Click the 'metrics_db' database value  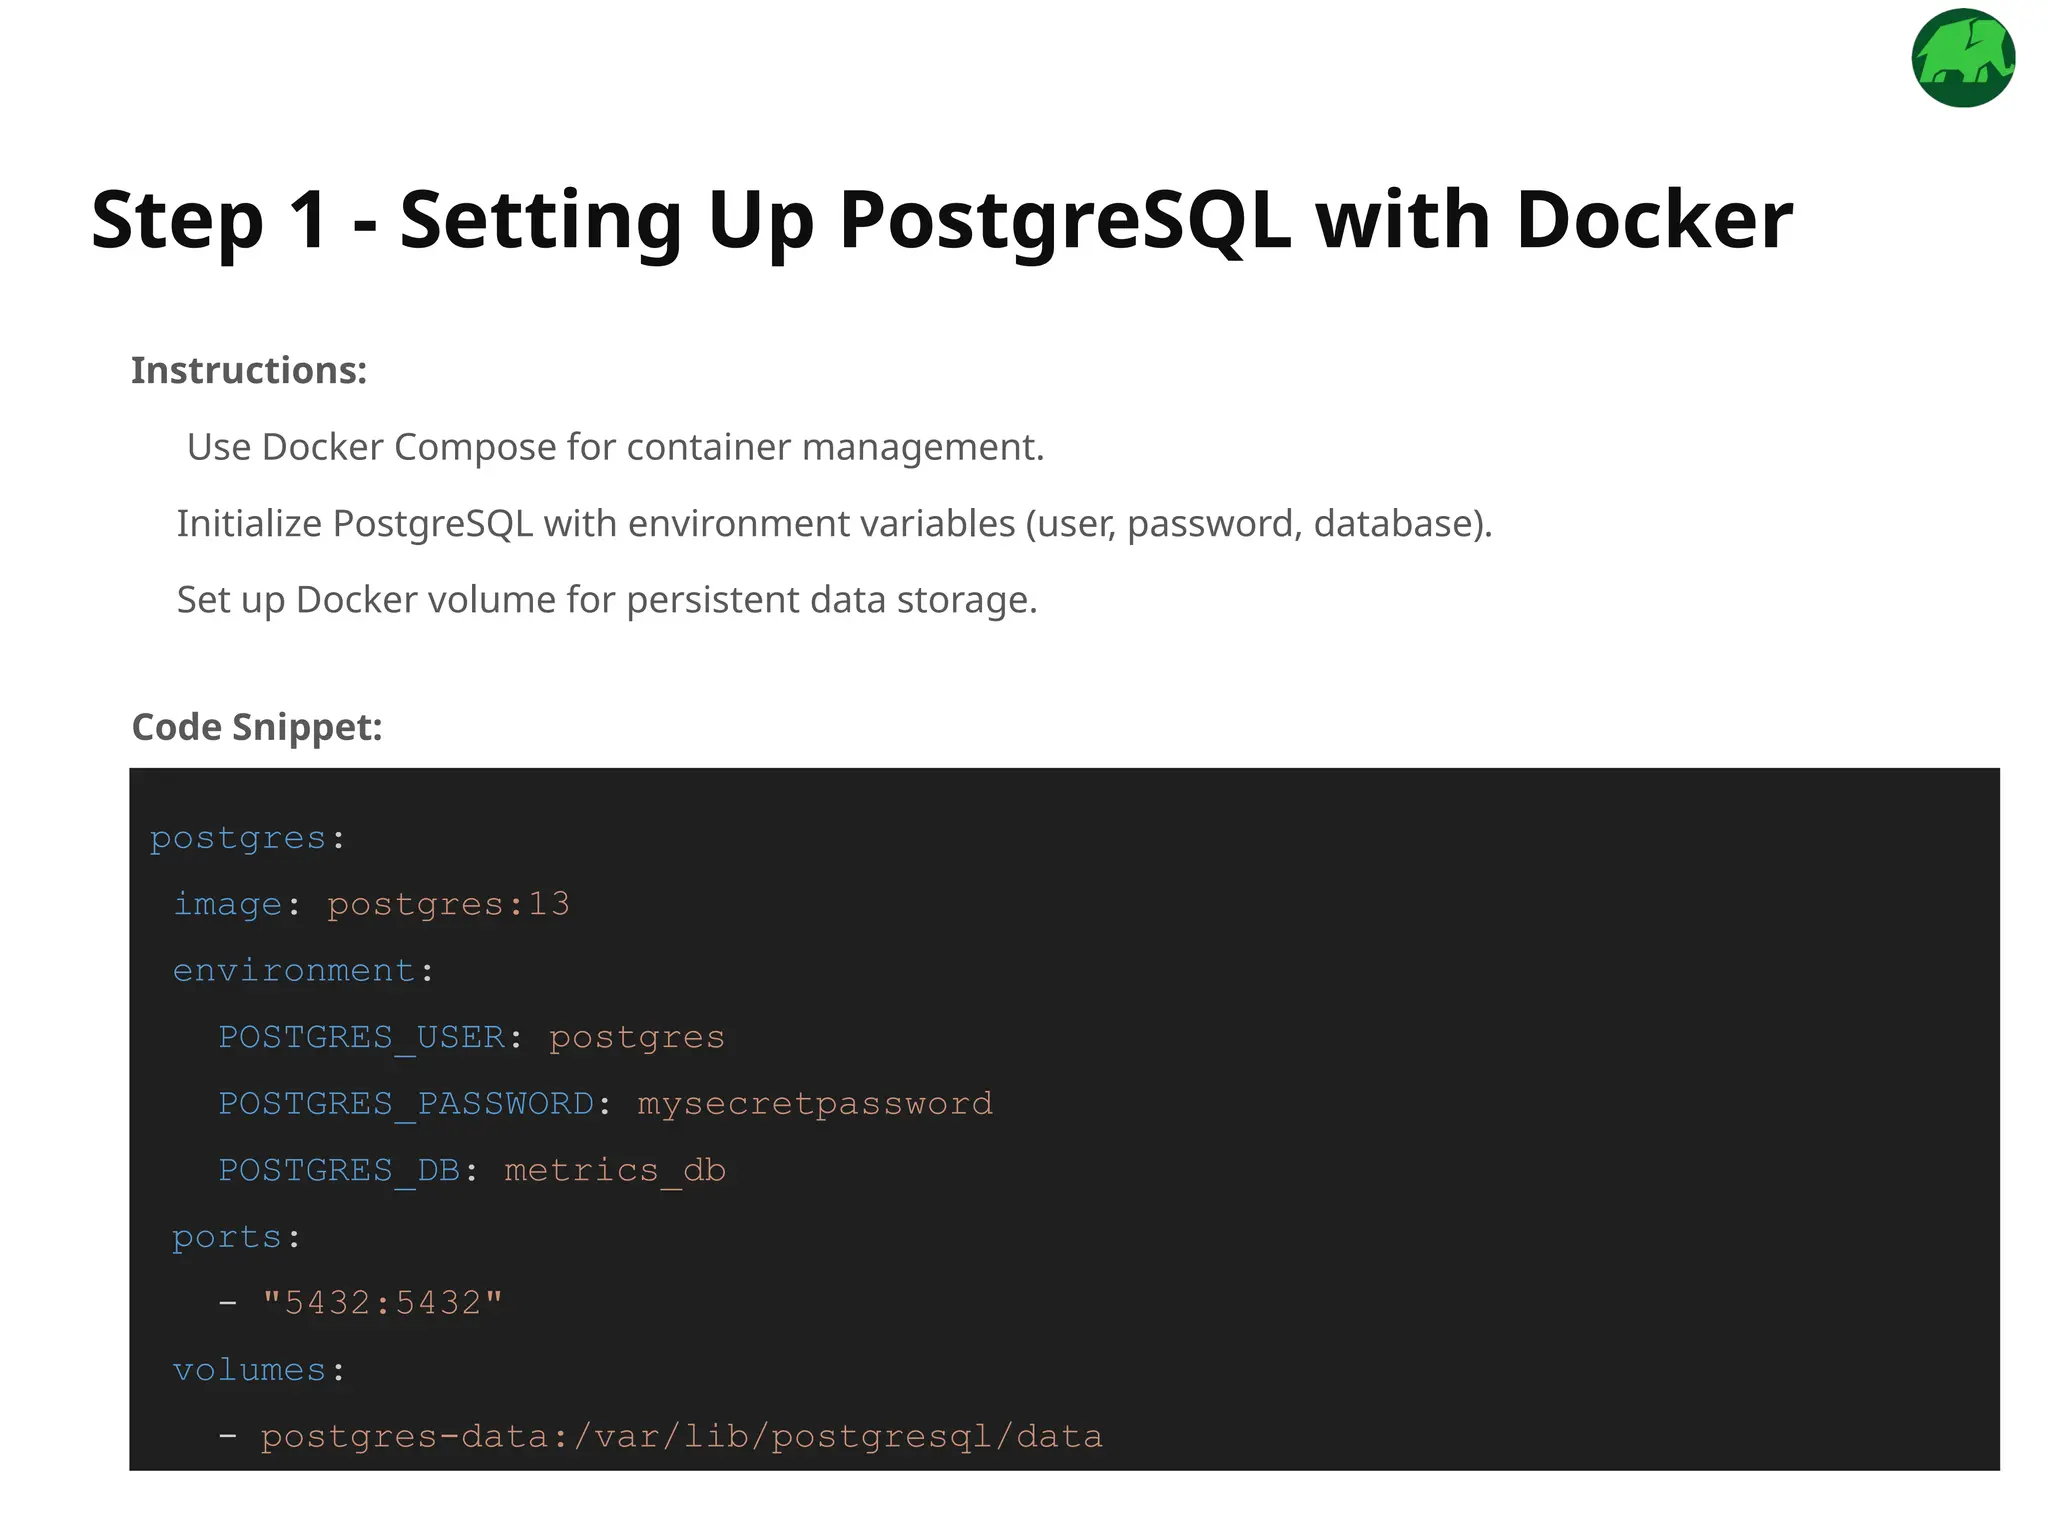[x=615, y=1170]
